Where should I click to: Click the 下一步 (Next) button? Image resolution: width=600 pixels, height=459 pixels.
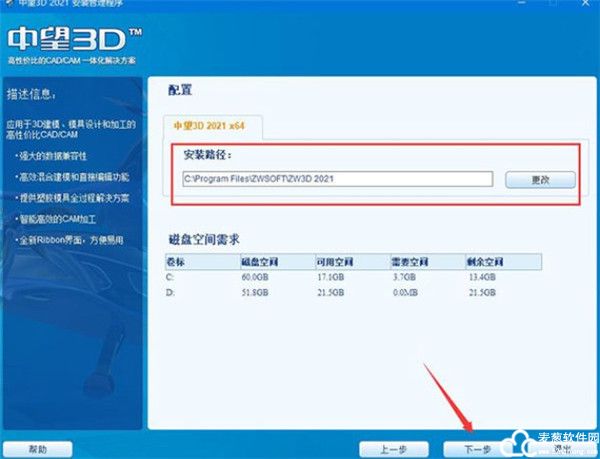477,449
